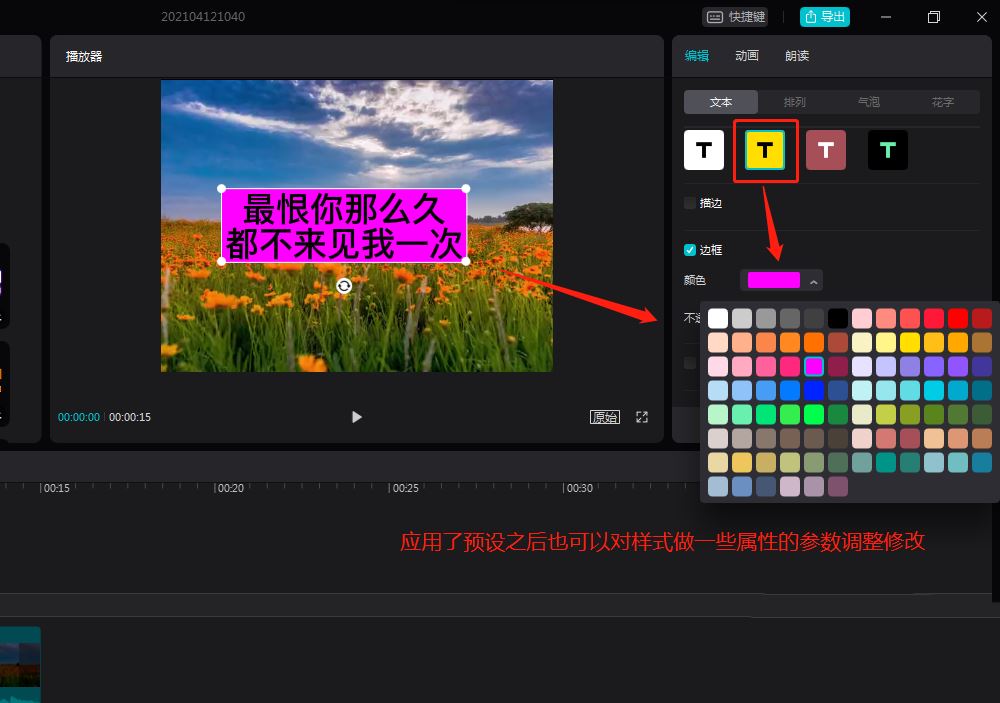Click the magenta current color preview

coord(774,280)
